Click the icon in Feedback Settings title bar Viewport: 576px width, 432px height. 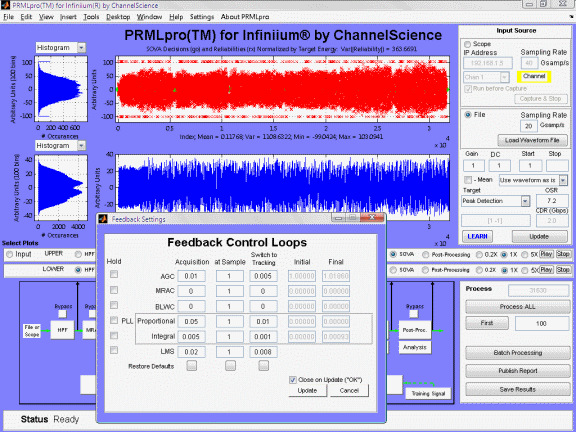tap(103, 219)
